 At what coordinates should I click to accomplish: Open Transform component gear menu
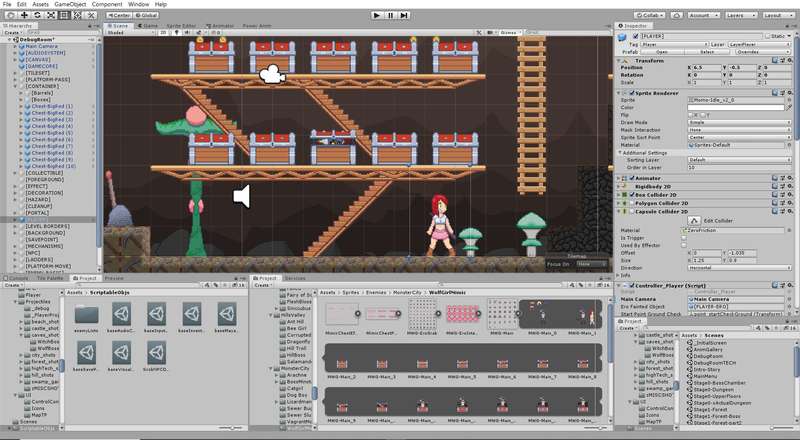[790, 60]
